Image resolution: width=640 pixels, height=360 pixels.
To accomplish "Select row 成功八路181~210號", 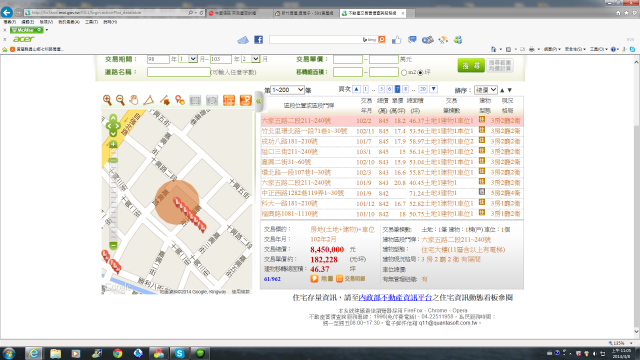I will point(392,141).
